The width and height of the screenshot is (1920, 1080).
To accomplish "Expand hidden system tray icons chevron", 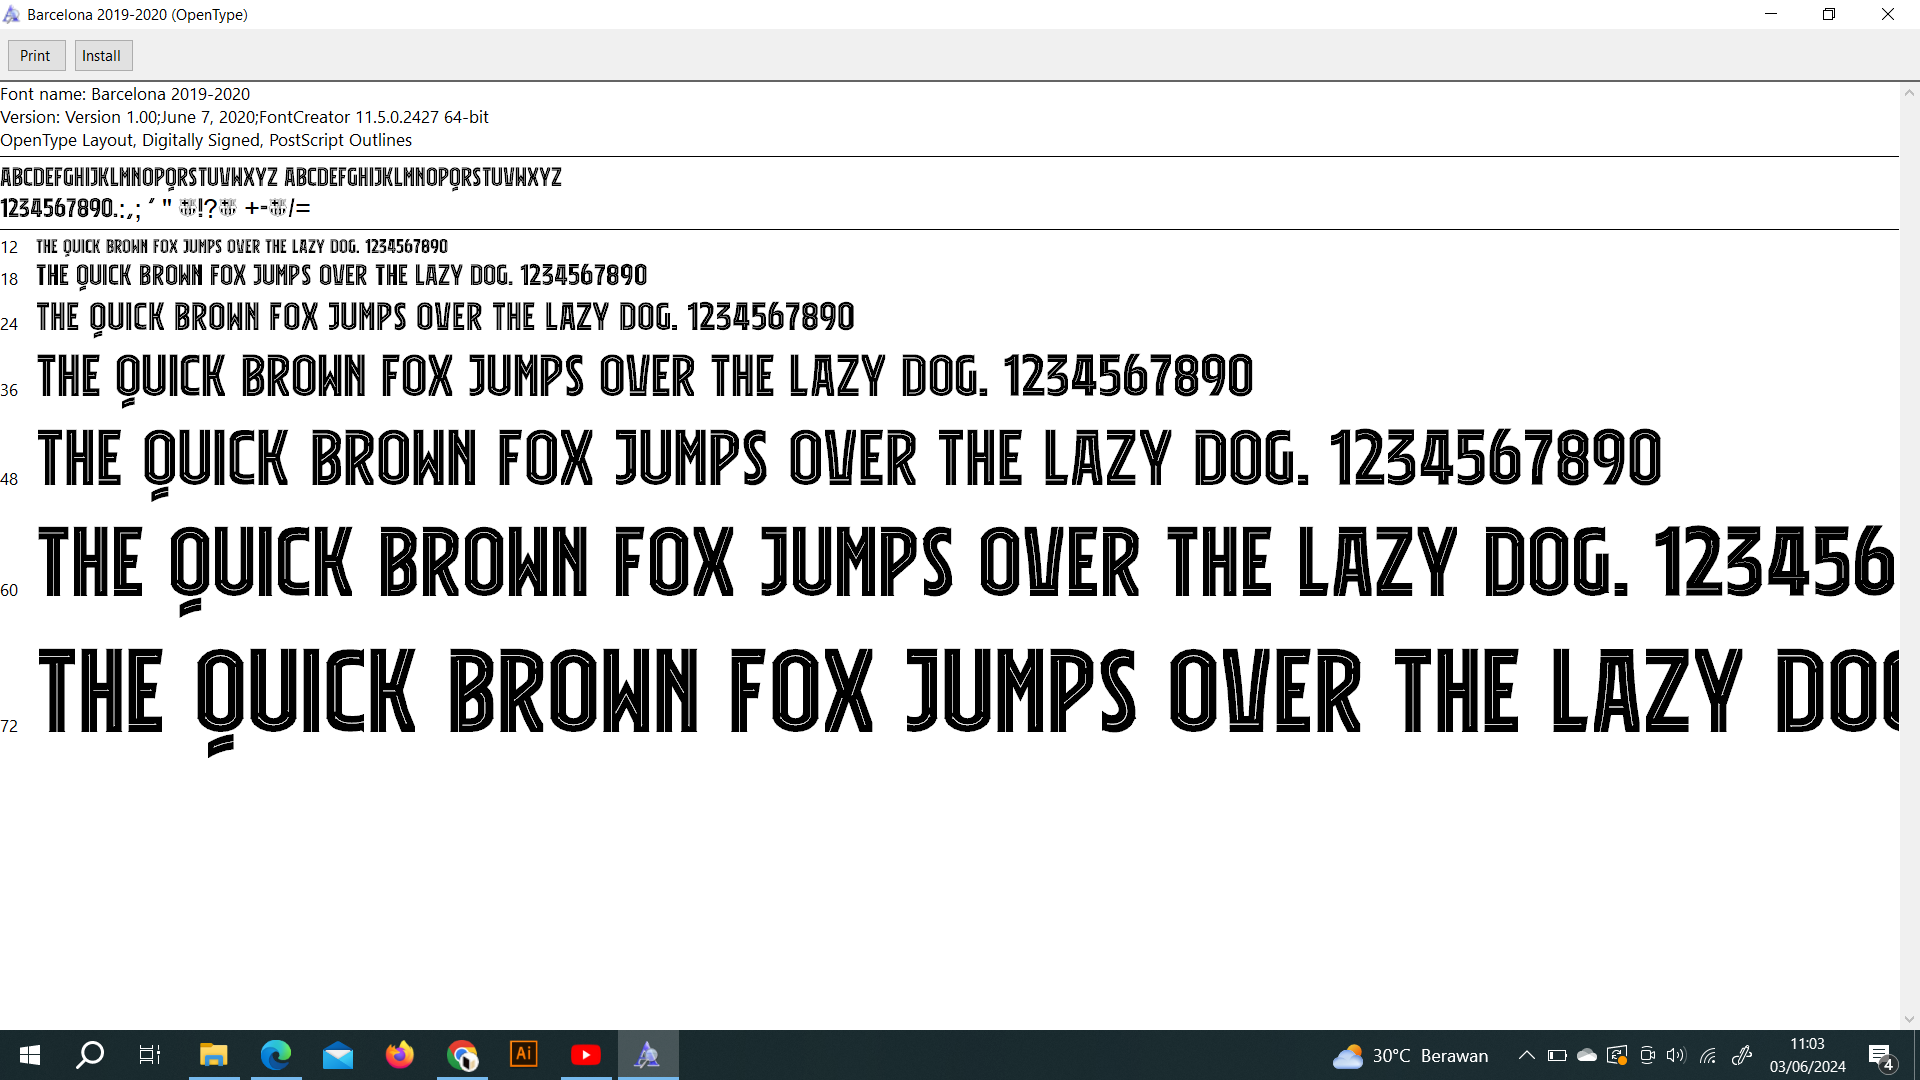I will pyautogui.click(x=1526, y=1055).
